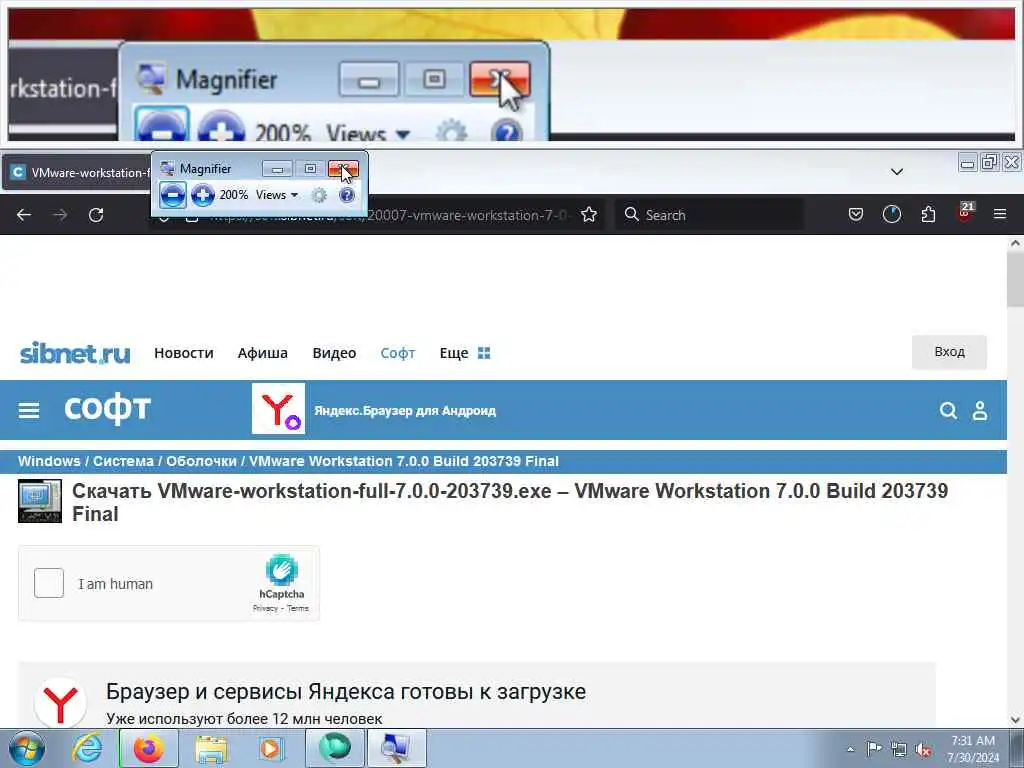Viewport: 1024px width, 768px height.
Task: Open the Firefox extensions puzzle icon
Action: [928, 214]
